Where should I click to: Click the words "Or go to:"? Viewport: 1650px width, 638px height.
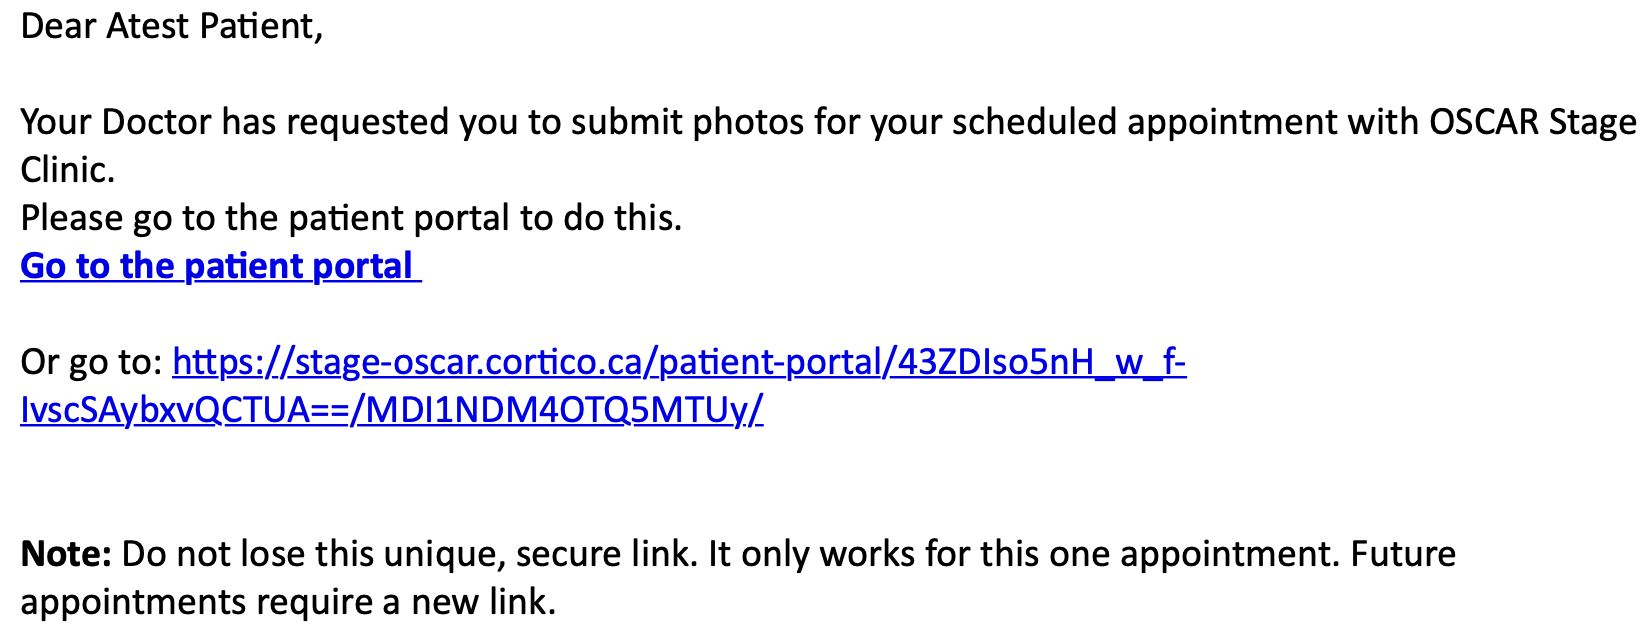tap(91, 362)
